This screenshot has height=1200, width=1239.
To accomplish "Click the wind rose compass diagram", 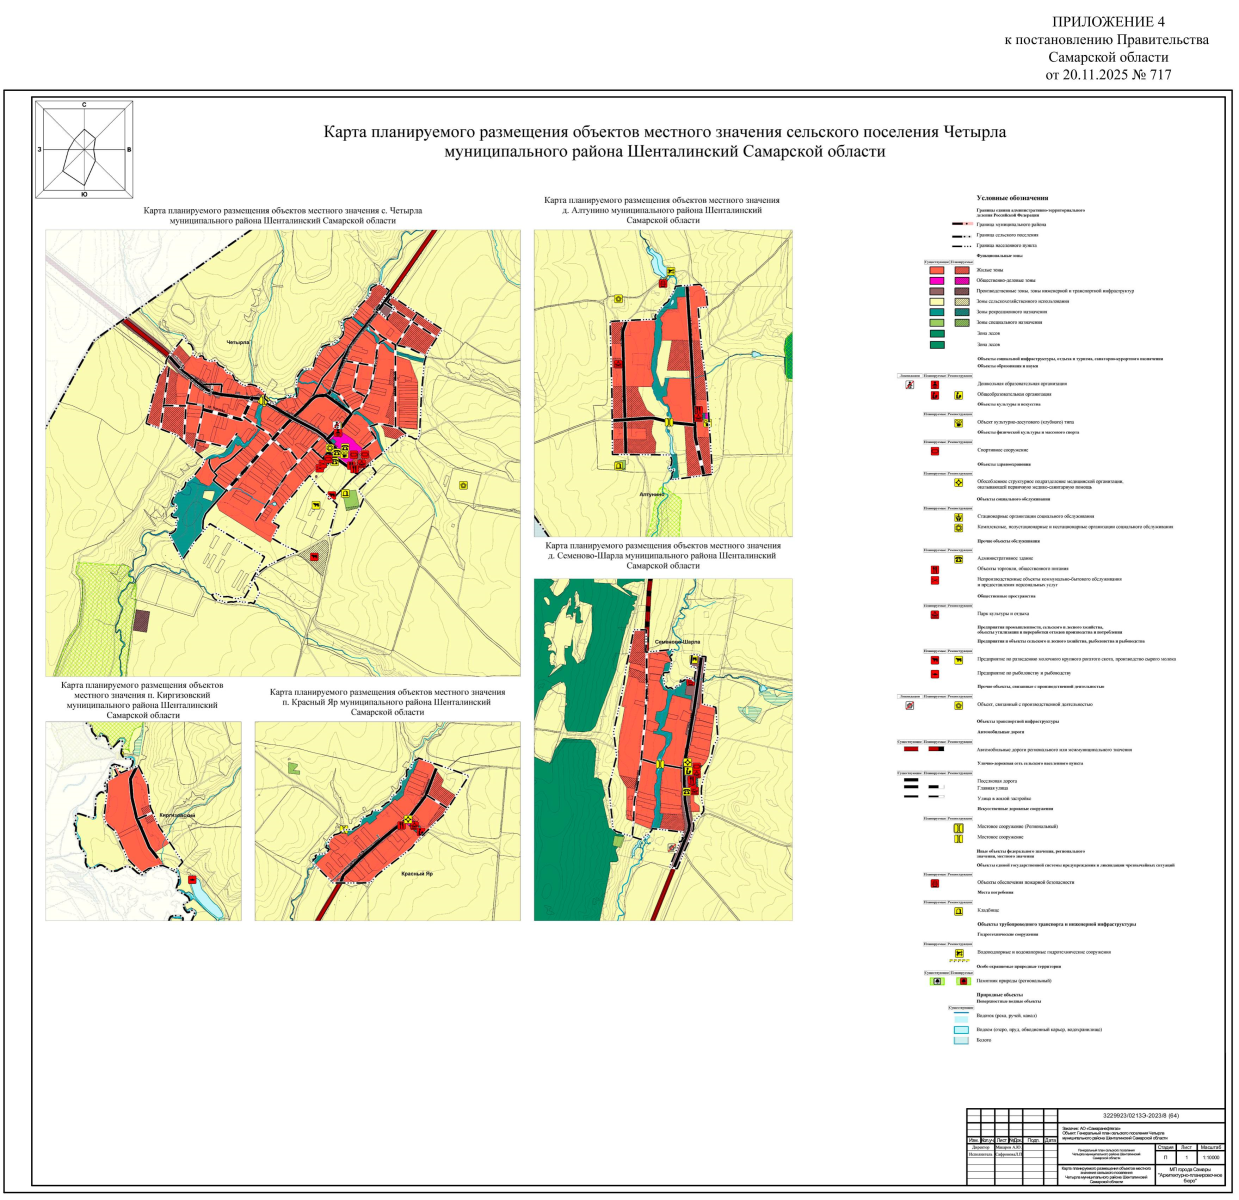I will (x=84, y=149).
